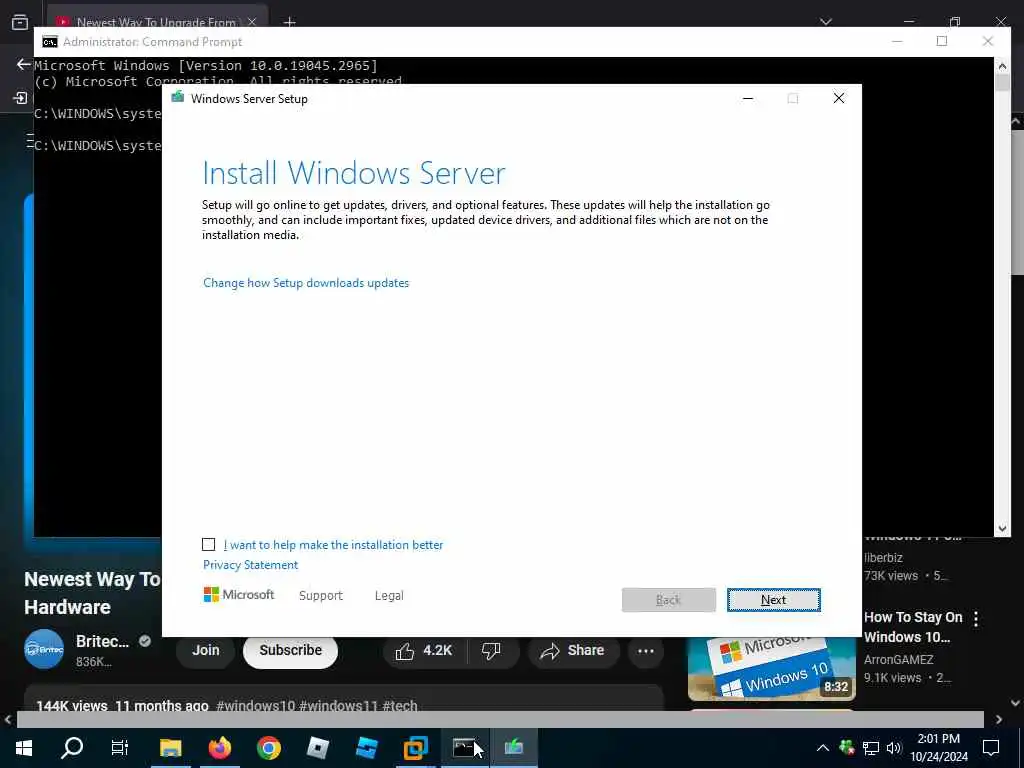
Task: Show hidden system tray icons
Action: click(x=823, y=748)
